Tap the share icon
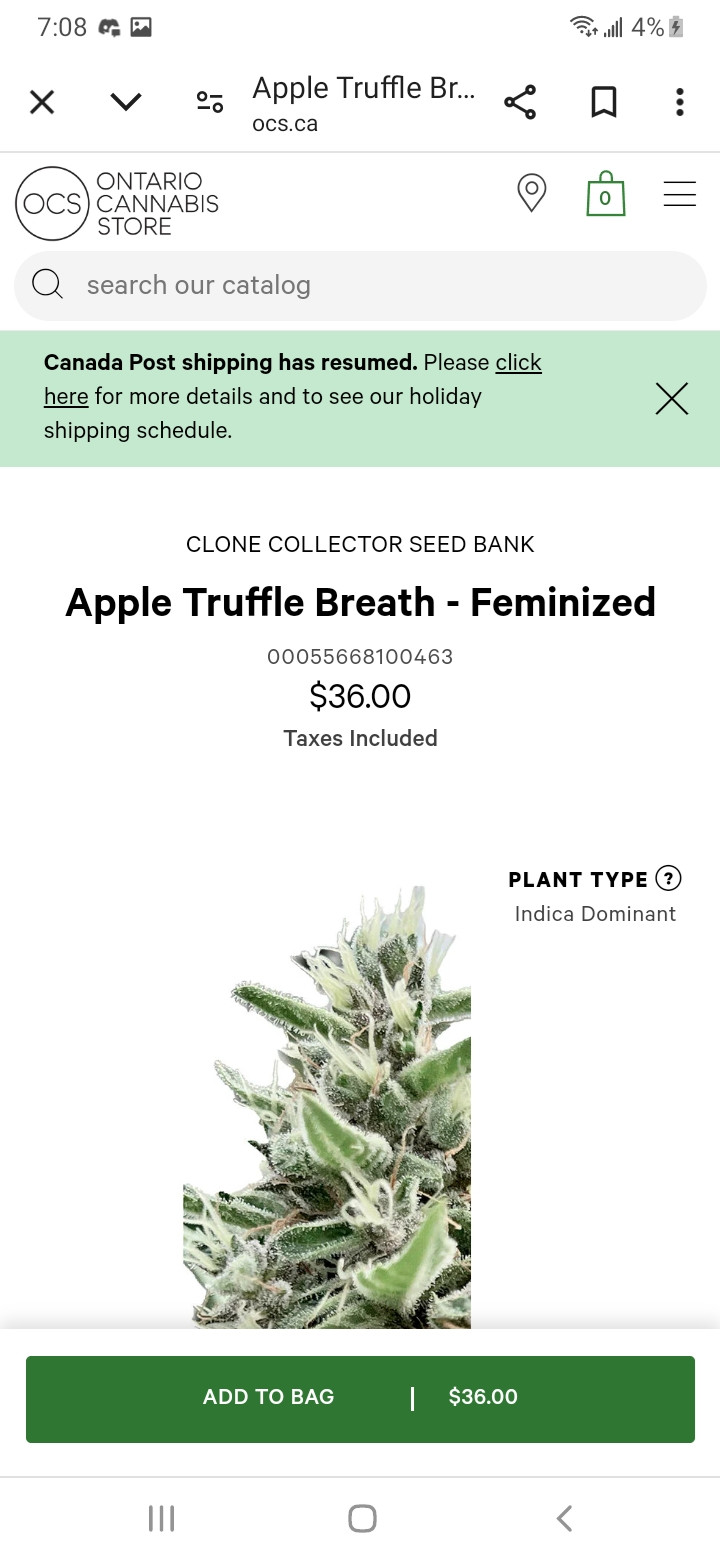 520,102
